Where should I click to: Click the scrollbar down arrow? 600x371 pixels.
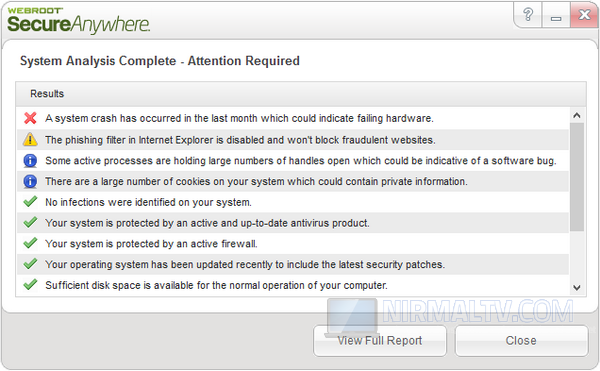pyautogui.click(x=577, y=288)
